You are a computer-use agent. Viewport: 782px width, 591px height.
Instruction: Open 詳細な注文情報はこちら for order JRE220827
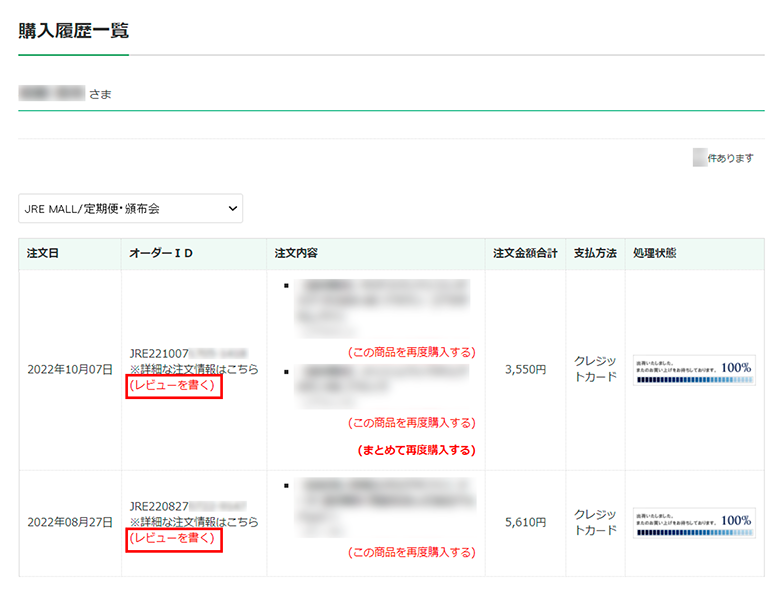194,523
